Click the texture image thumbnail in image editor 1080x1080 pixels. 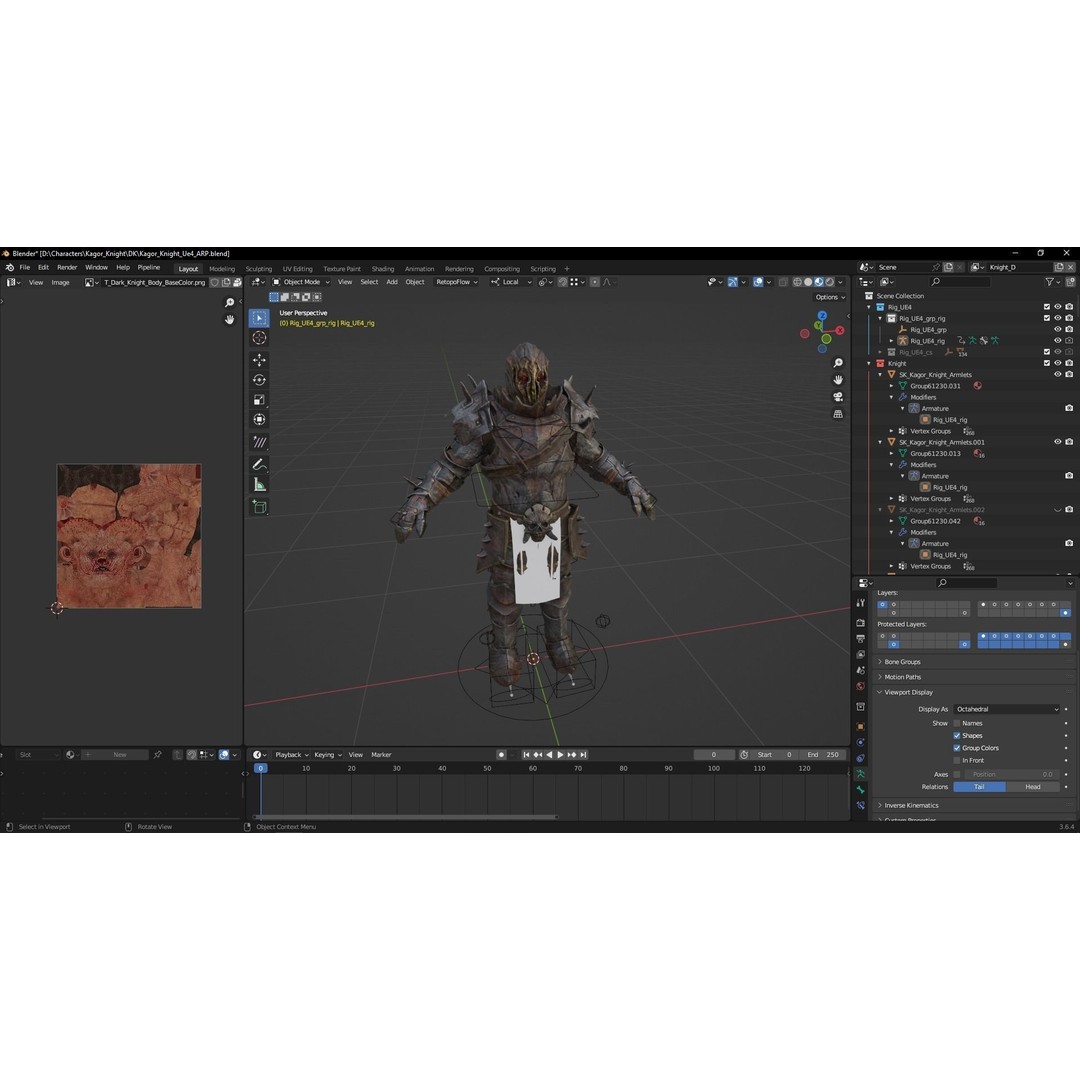coord(129,536)
